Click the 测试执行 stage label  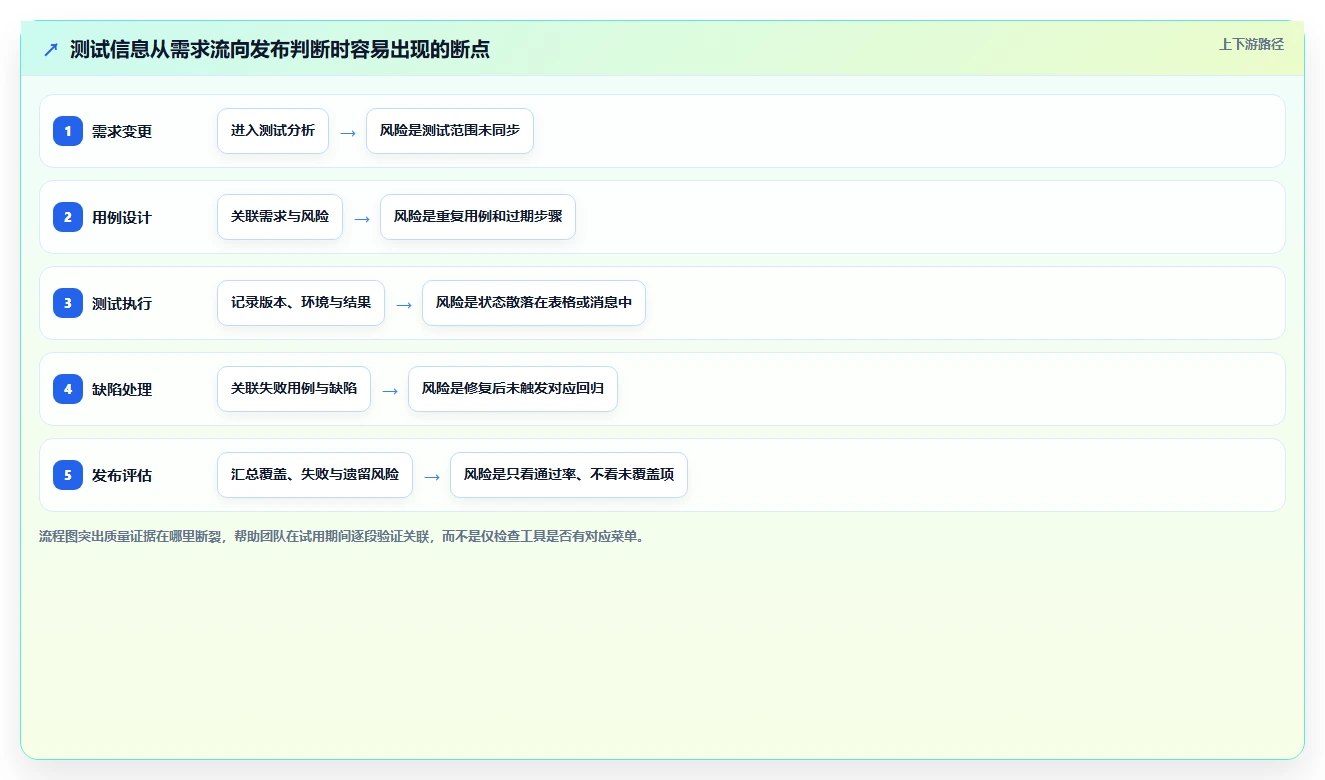coord(122,303)
